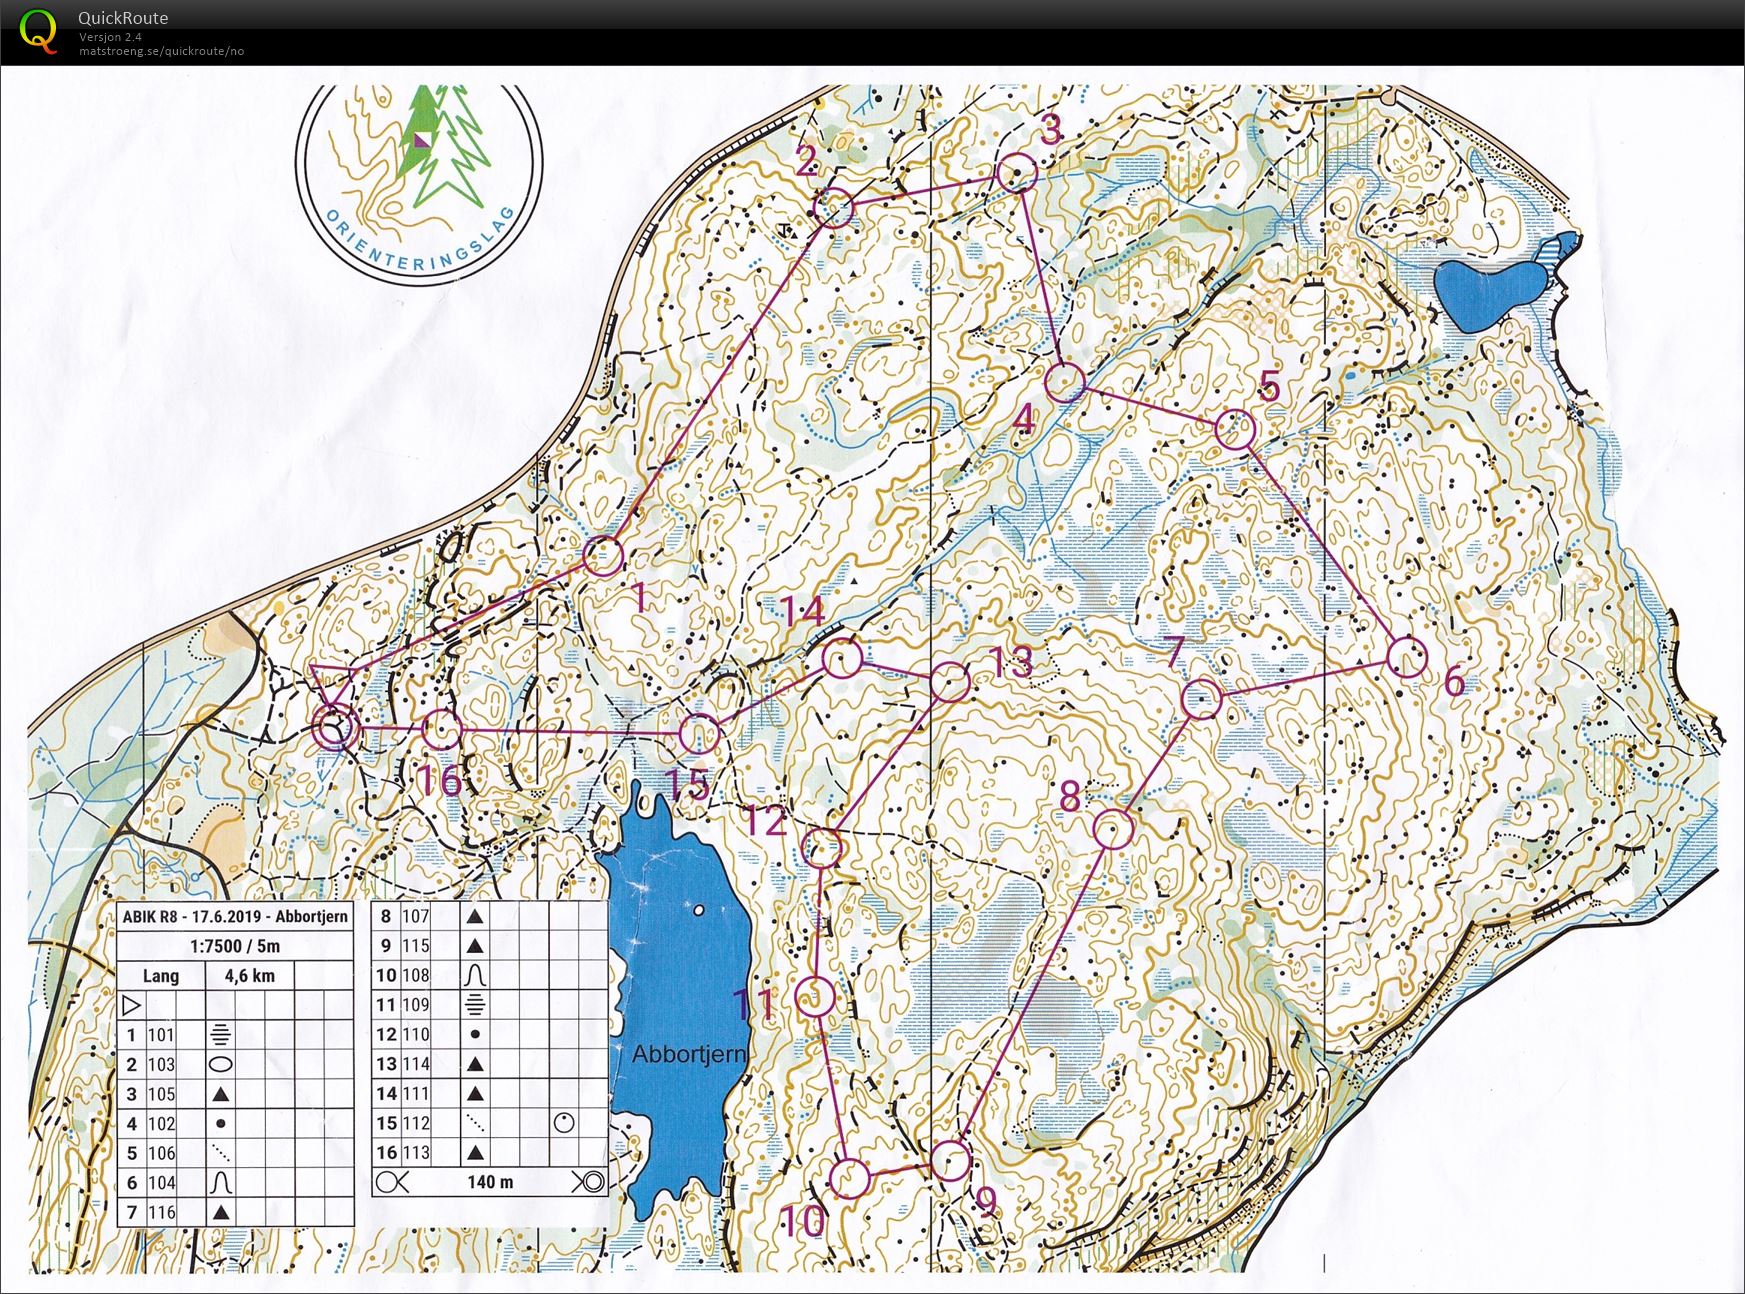Select the start triangle on the map

pos(330,685)
